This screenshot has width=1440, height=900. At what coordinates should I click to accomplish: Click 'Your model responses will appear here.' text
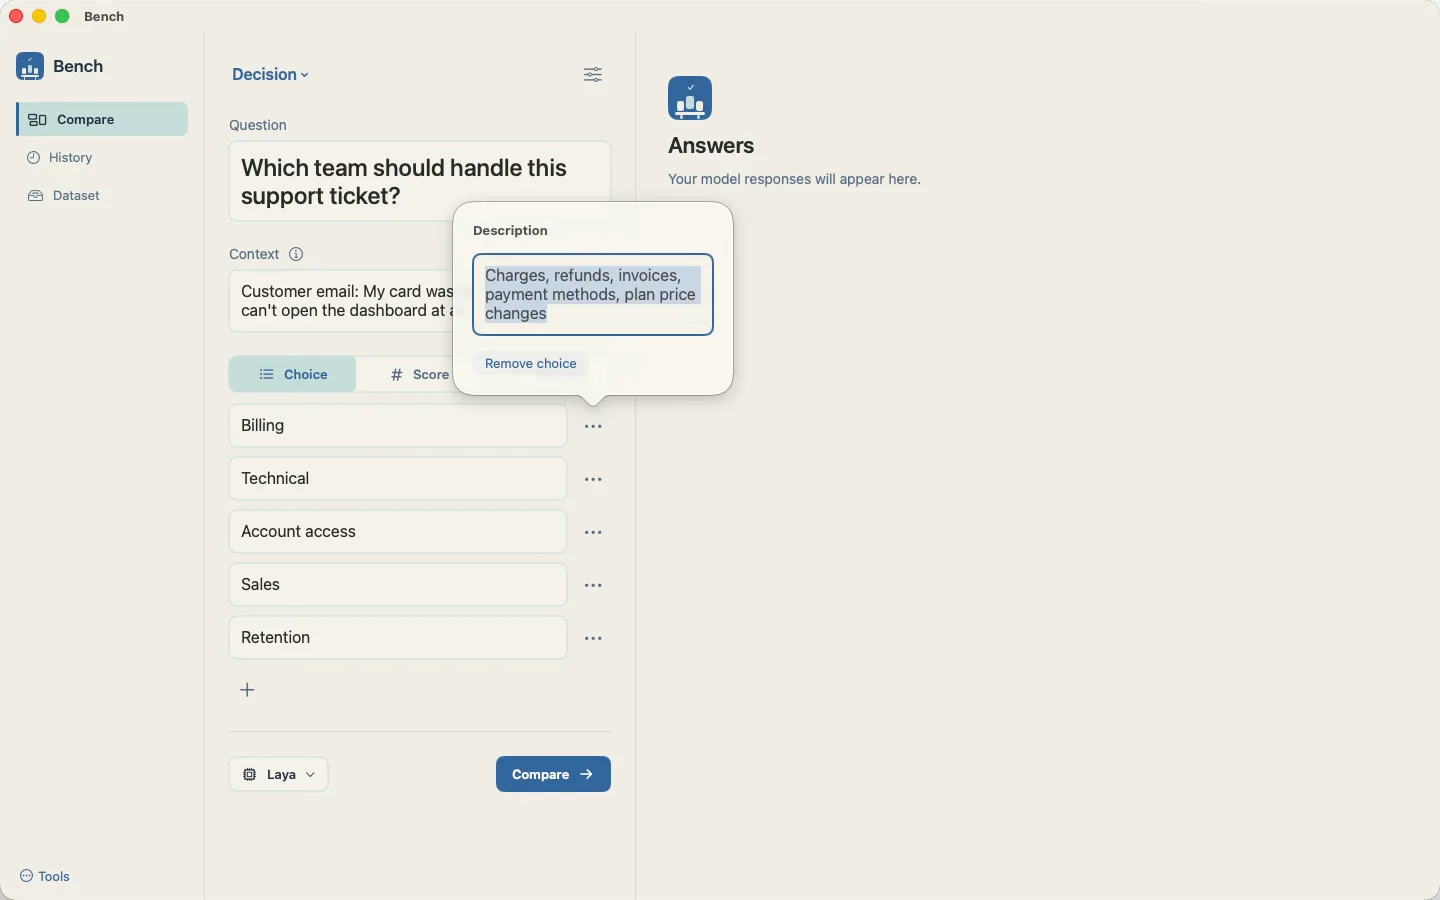[794, 180]
